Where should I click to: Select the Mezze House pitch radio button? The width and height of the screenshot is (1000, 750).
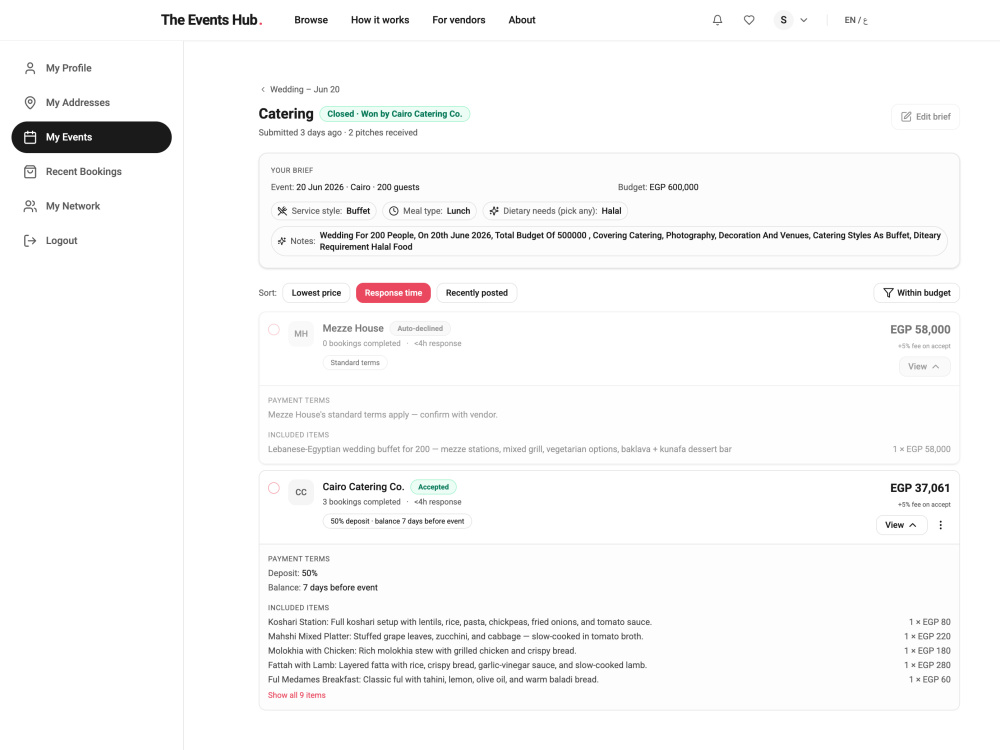point(274,329)
